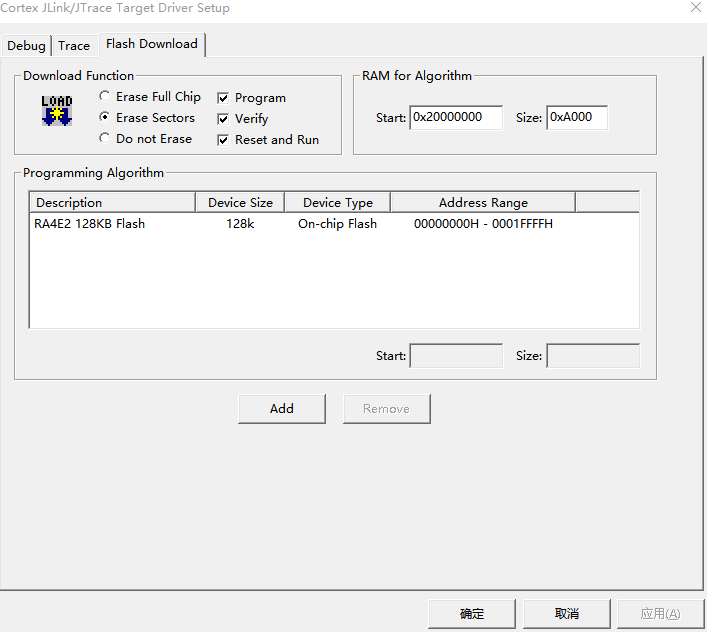Switch to the Debug tab

[x=26, y=46]
